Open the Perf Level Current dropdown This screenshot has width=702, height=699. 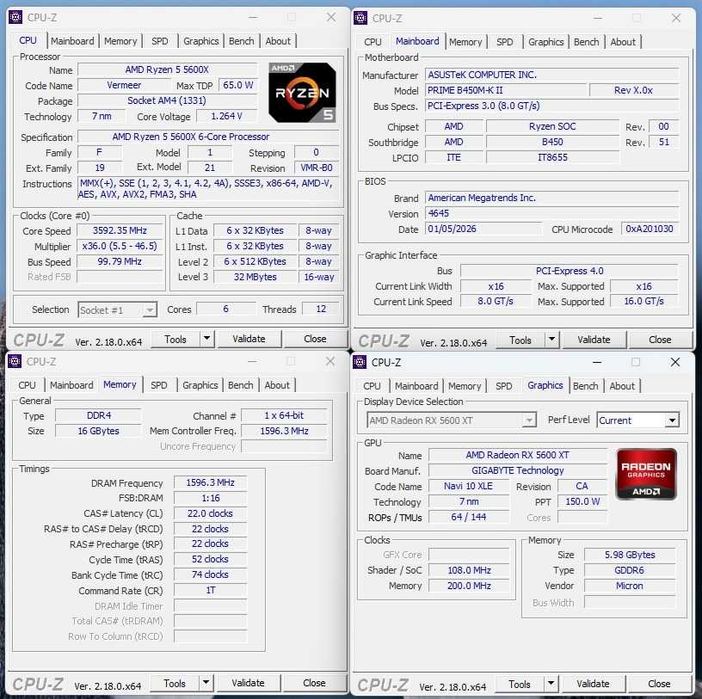point(672,420)
